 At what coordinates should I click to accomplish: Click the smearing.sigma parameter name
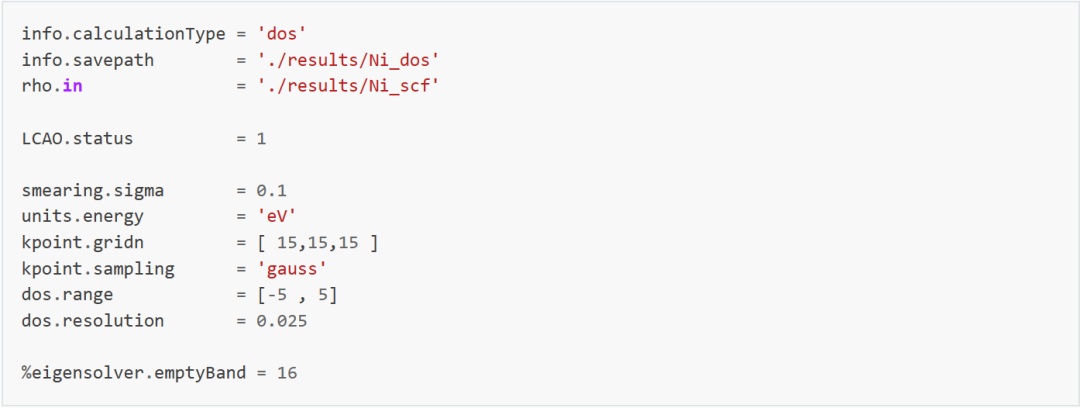click(92, 191)
